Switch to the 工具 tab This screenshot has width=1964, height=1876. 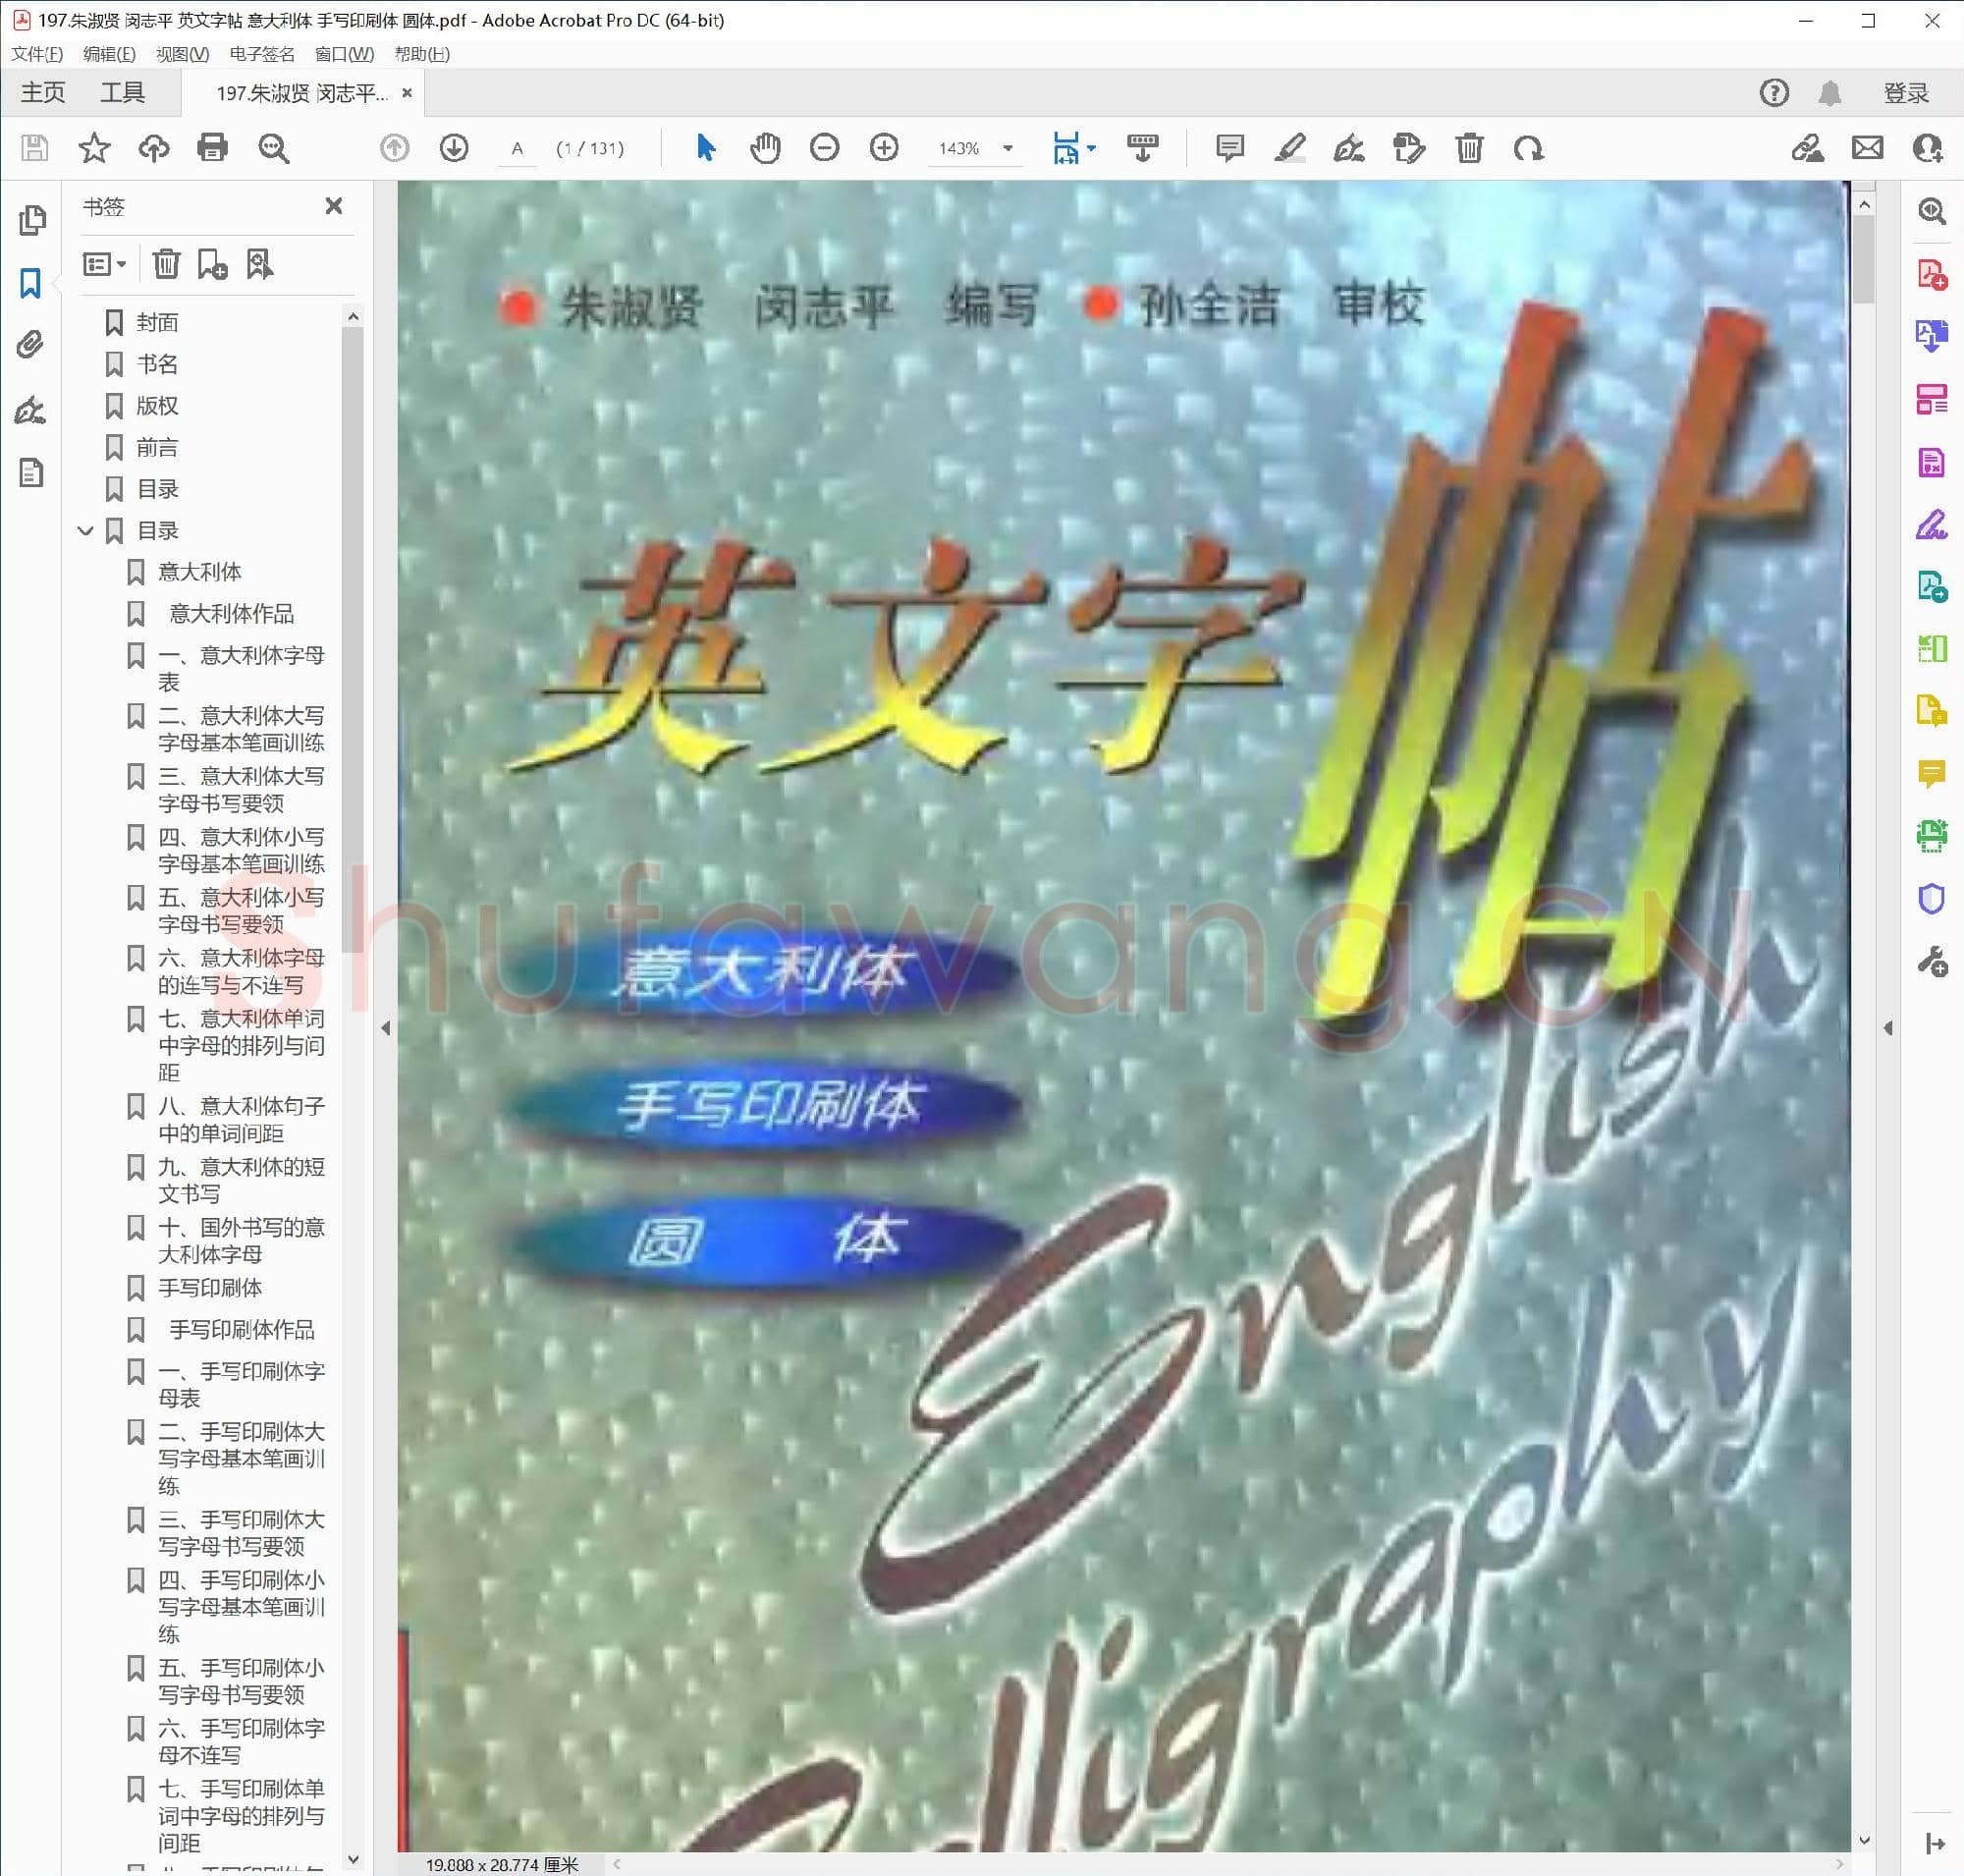pos(125,92)
